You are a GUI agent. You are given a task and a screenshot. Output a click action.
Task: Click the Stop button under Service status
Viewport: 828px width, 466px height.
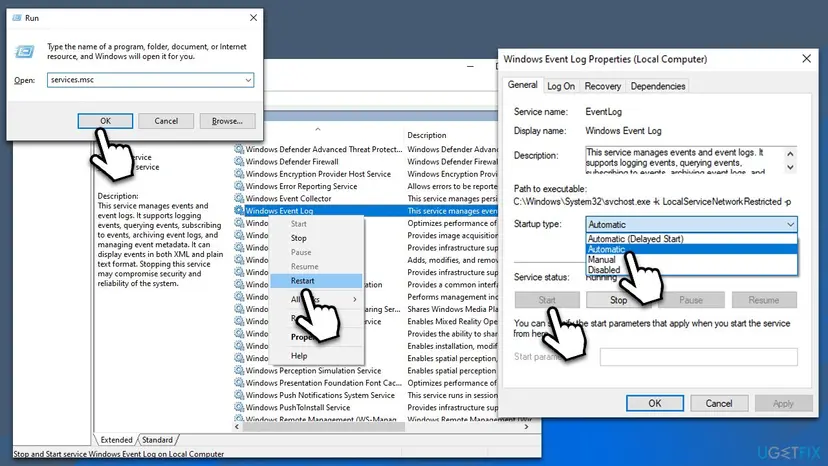(618, 300)
